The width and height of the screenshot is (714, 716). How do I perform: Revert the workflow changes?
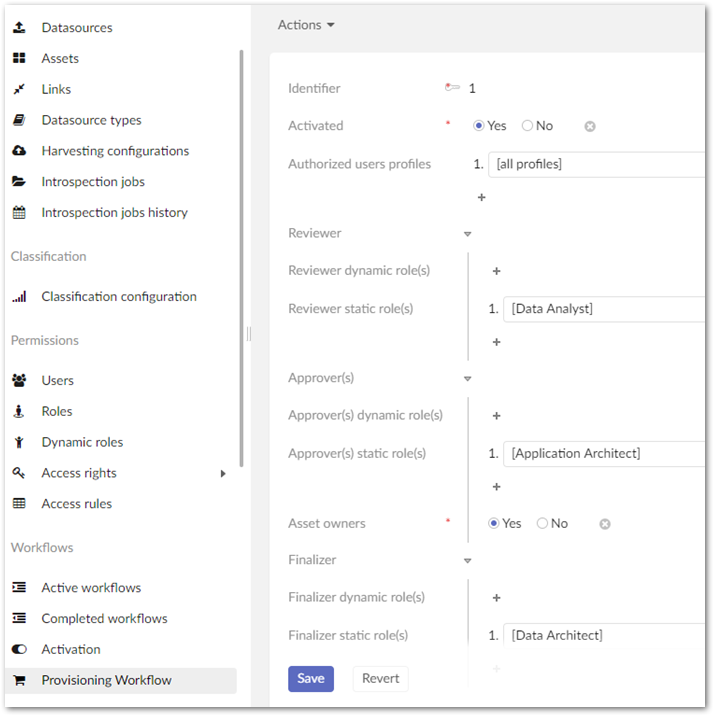pos(380,679)
